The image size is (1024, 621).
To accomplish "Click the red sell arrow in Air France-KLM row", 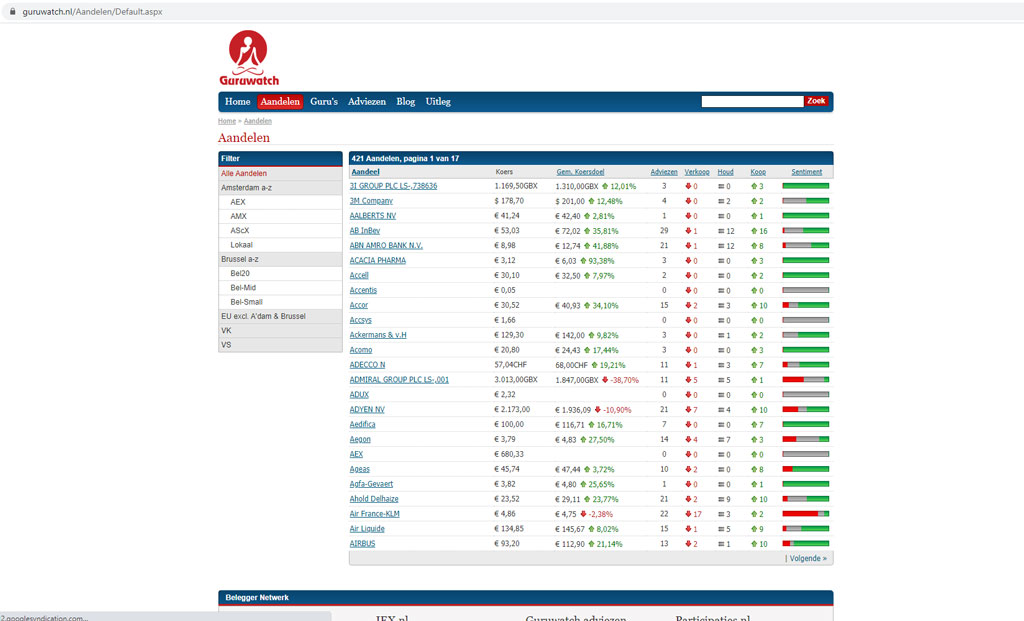I will [x=688, y=514].
